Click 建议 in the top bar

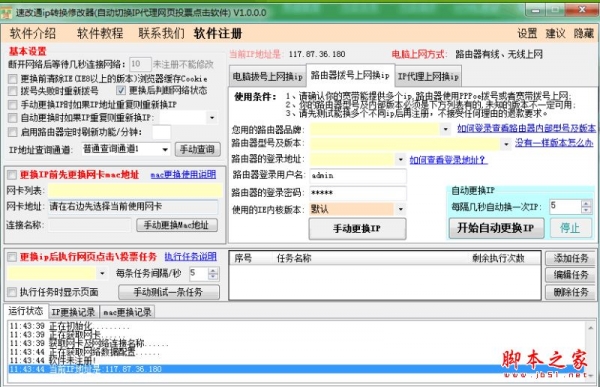tap(555, 34)
